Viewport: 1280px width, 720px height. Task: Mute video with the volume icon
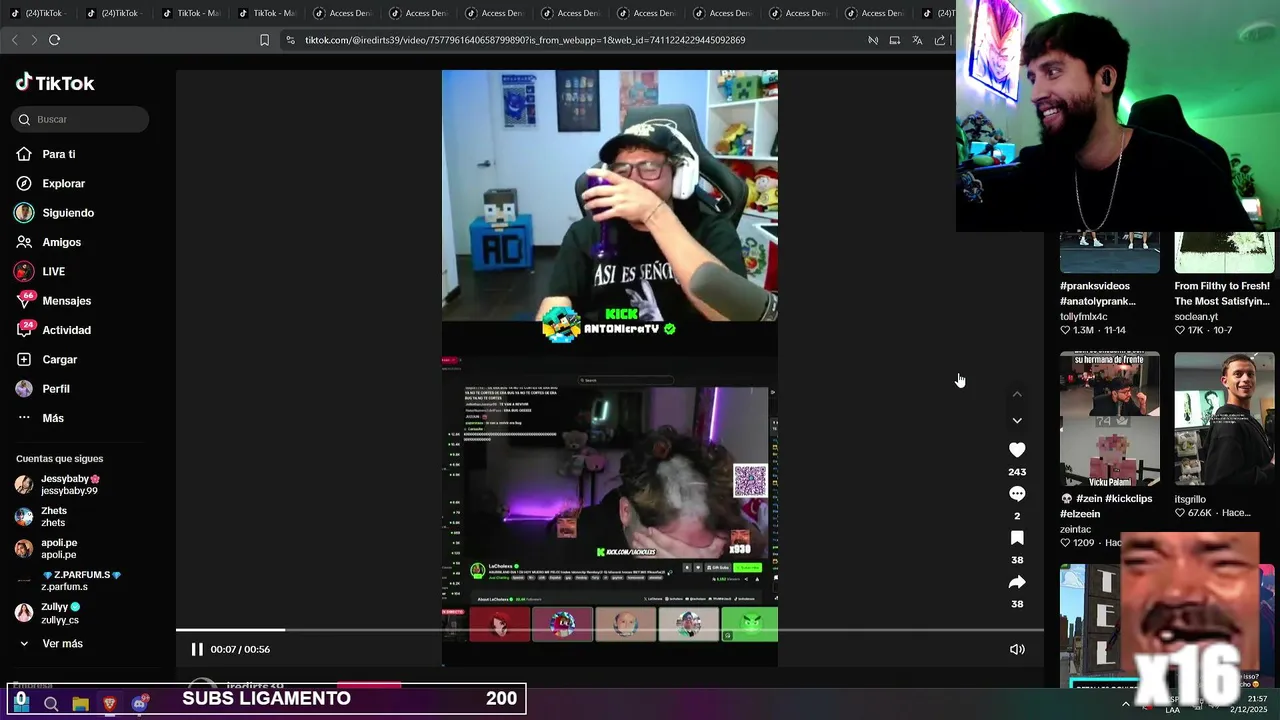pos(1017,649)
